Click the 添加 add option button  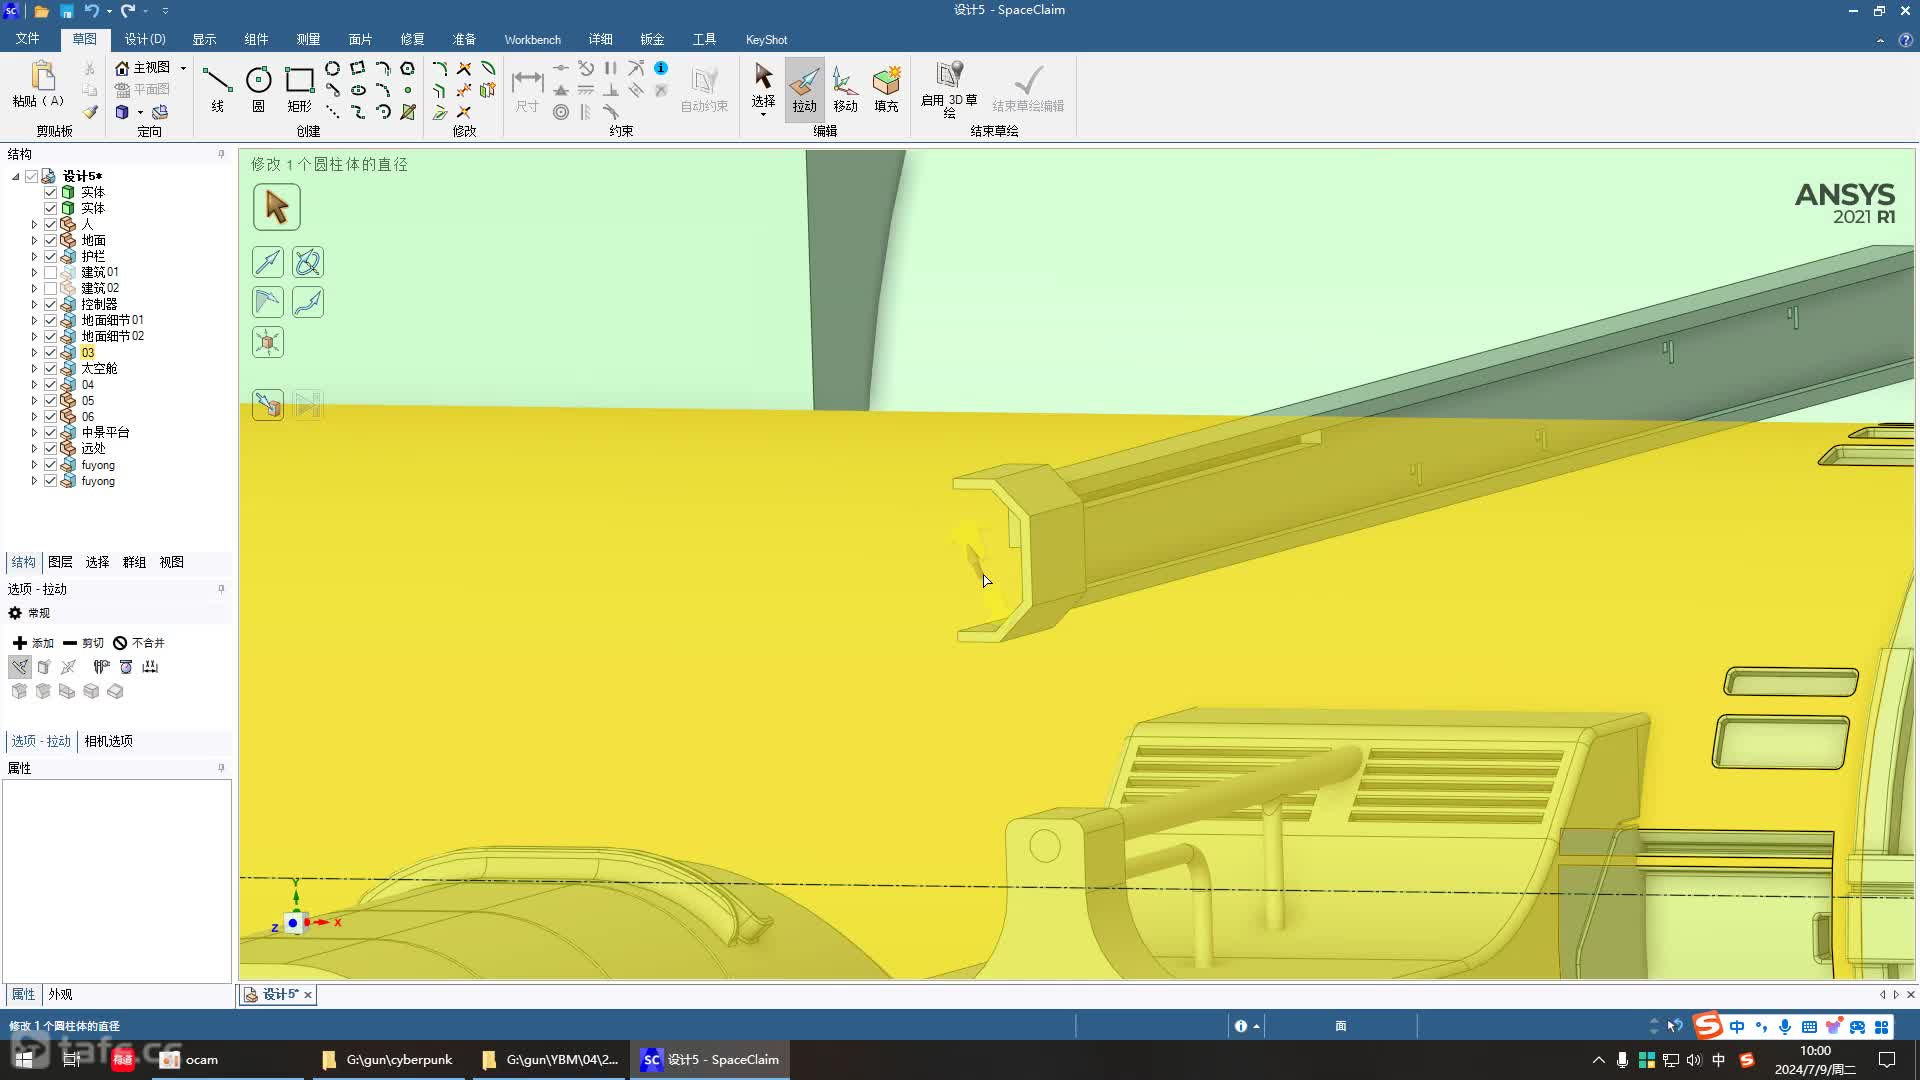(33, 643)
